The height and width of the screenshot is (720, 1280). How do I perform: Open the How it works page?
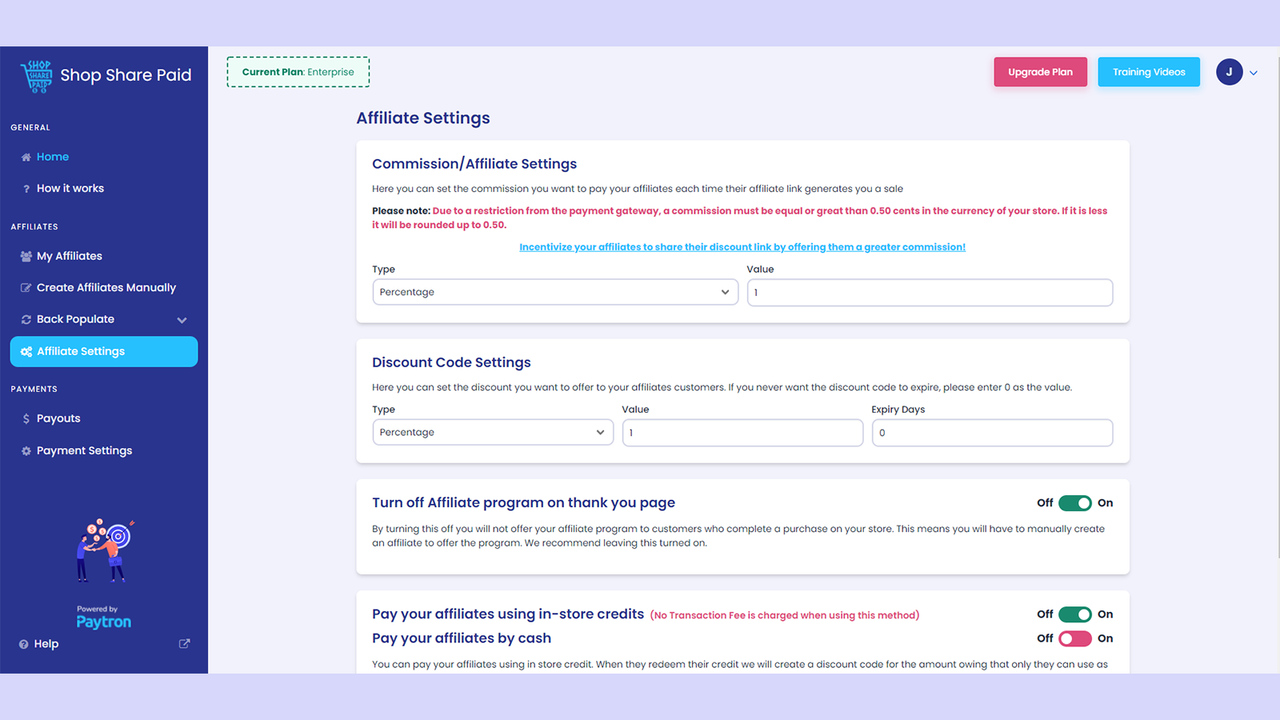pos(70,189)
